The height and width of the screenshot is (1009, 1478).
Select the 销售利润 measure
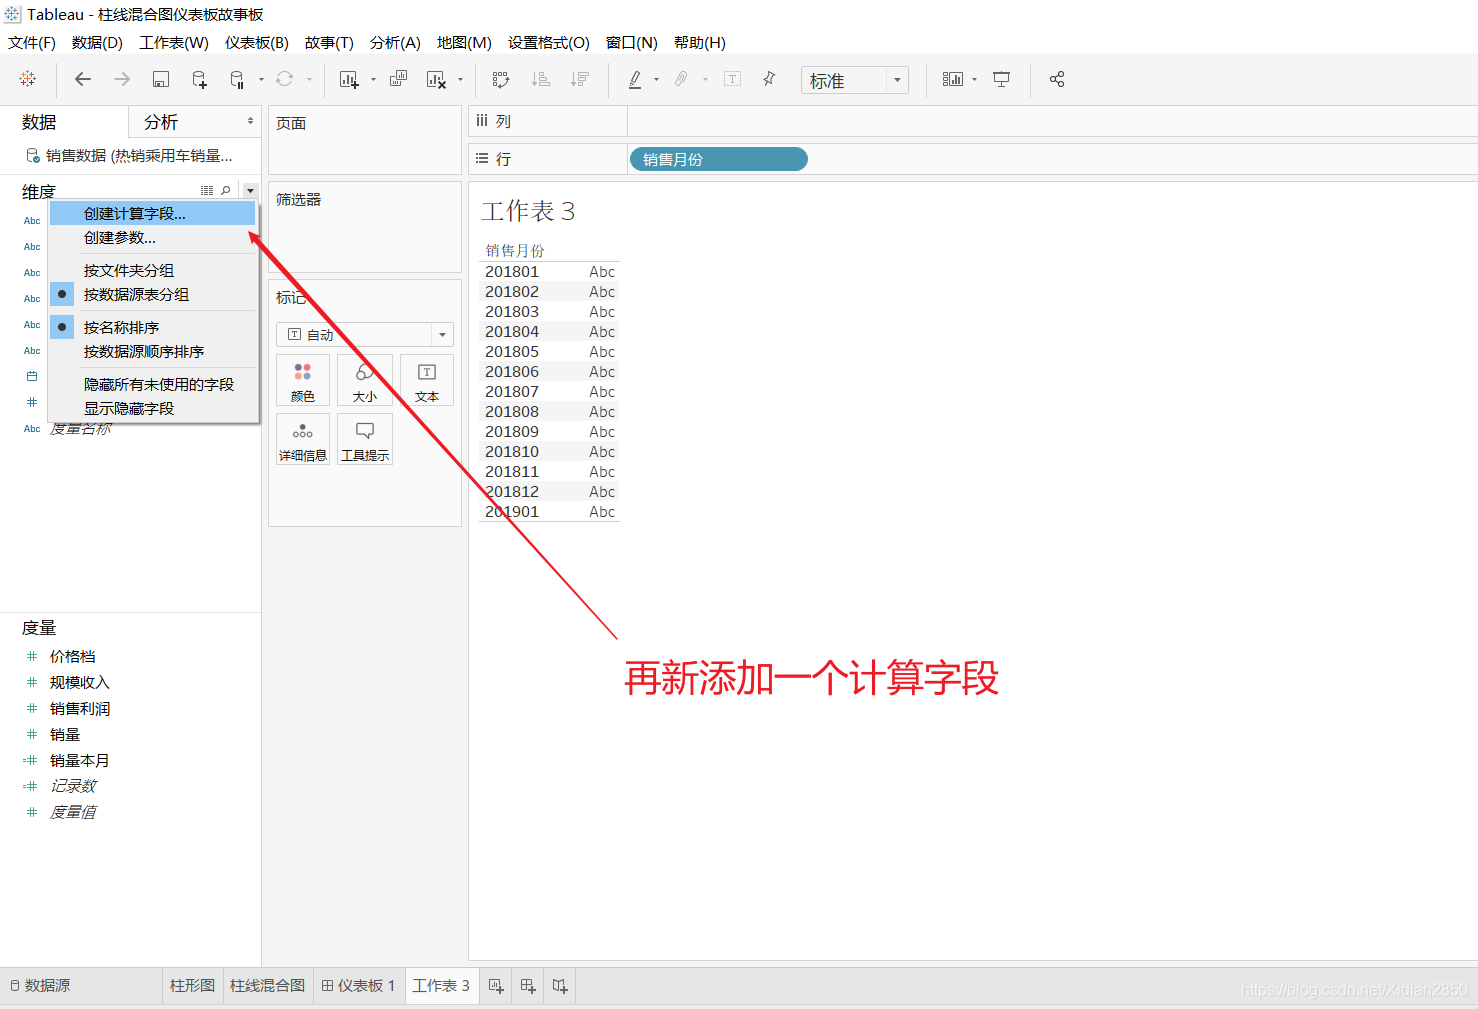click(80, 709)
